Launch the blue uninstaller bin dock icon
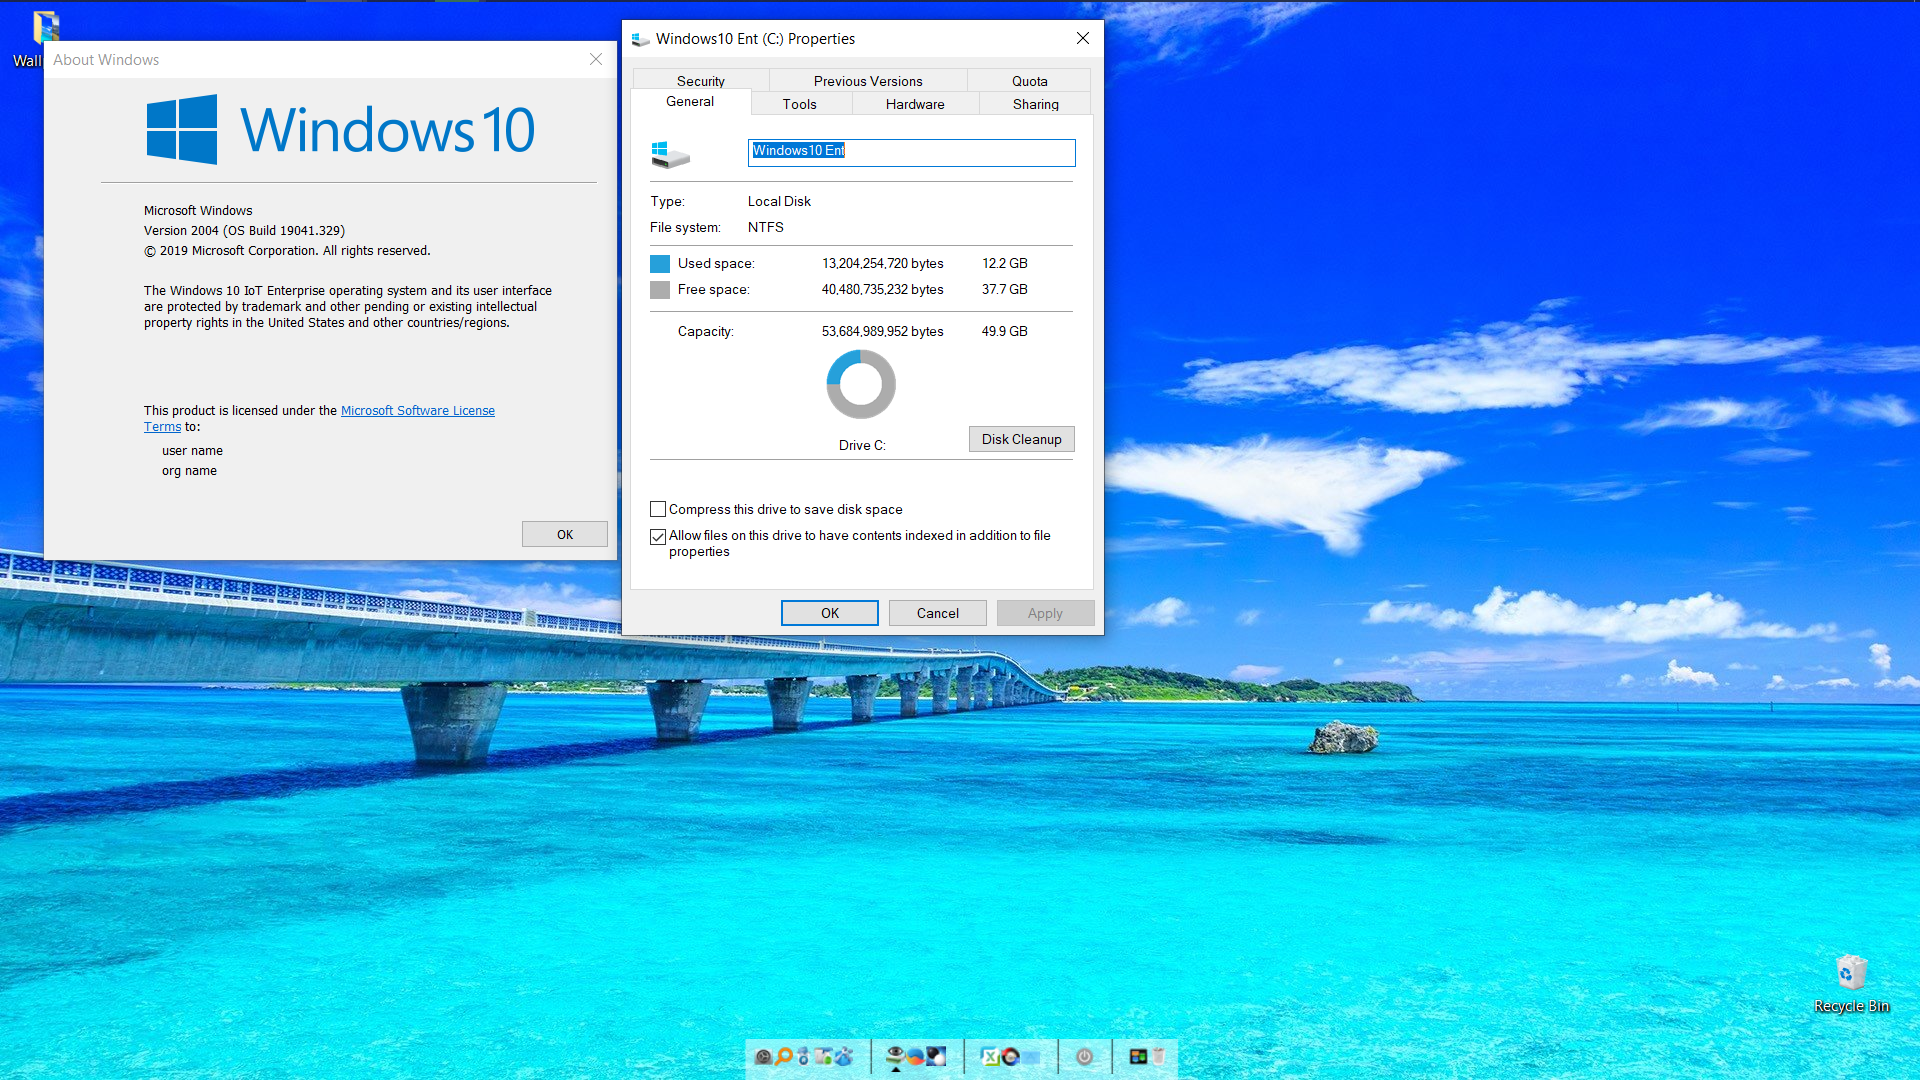Image resolution: width=1920 pixels, height=1080 pixels. coord(803,1056)
